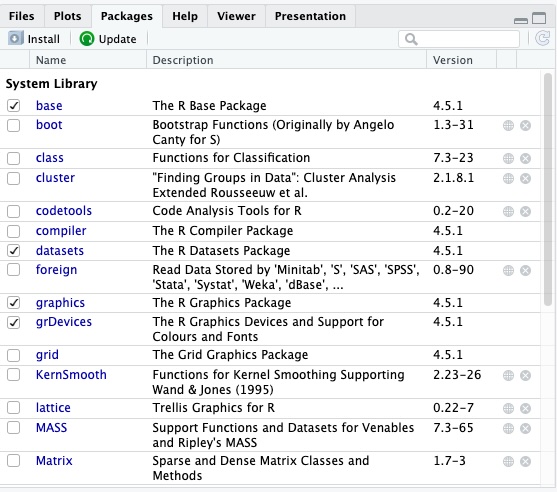The image size is (557, 492).
Task: Click the Name column header
Action: [88, 60]
